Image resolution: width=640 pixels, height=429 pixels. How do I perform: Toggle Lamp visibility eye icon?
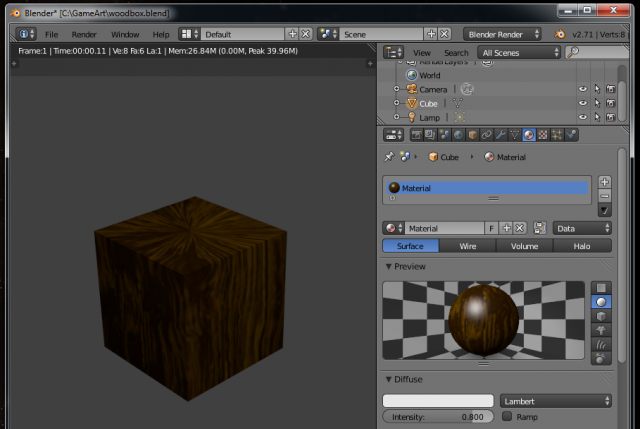(582, 117)
